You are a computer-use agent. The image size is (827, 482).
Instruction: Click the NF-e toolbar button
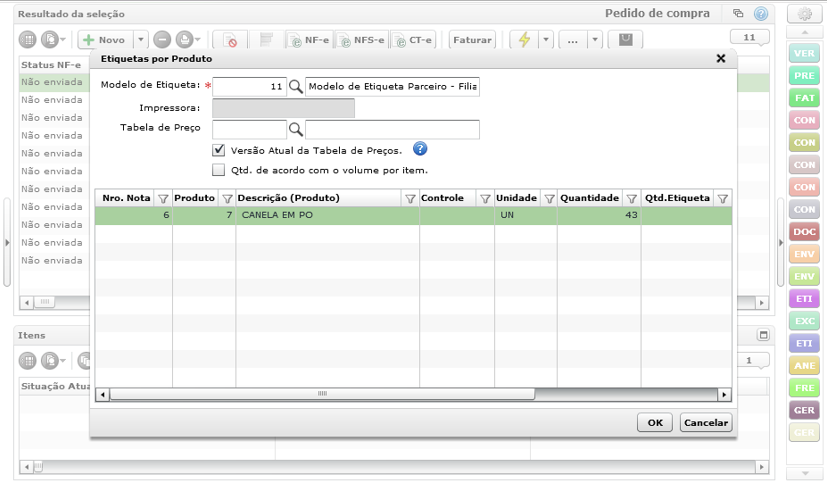coord(309,40)
